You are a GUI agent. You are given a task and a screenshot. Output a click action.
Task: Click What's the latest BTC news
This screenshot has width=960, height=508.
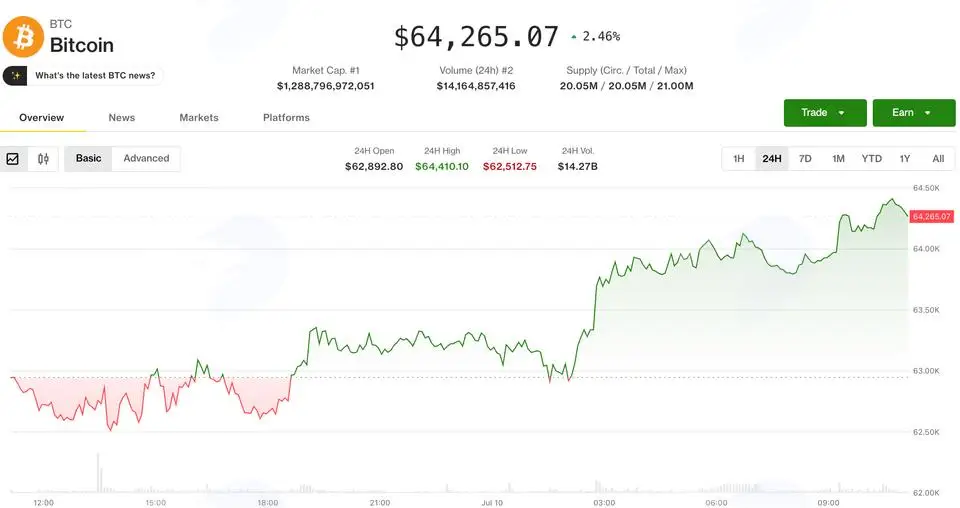pyautogui.click(x=95, y=76)
